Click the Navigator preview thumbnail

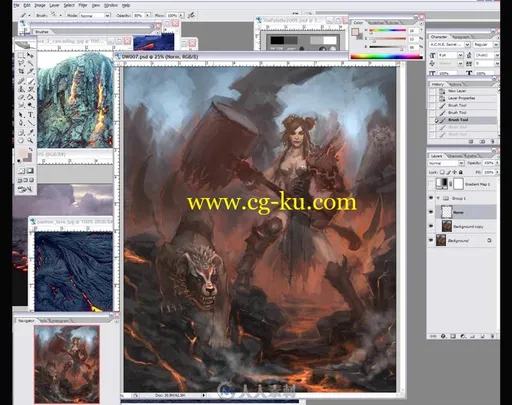coord(67,364)
